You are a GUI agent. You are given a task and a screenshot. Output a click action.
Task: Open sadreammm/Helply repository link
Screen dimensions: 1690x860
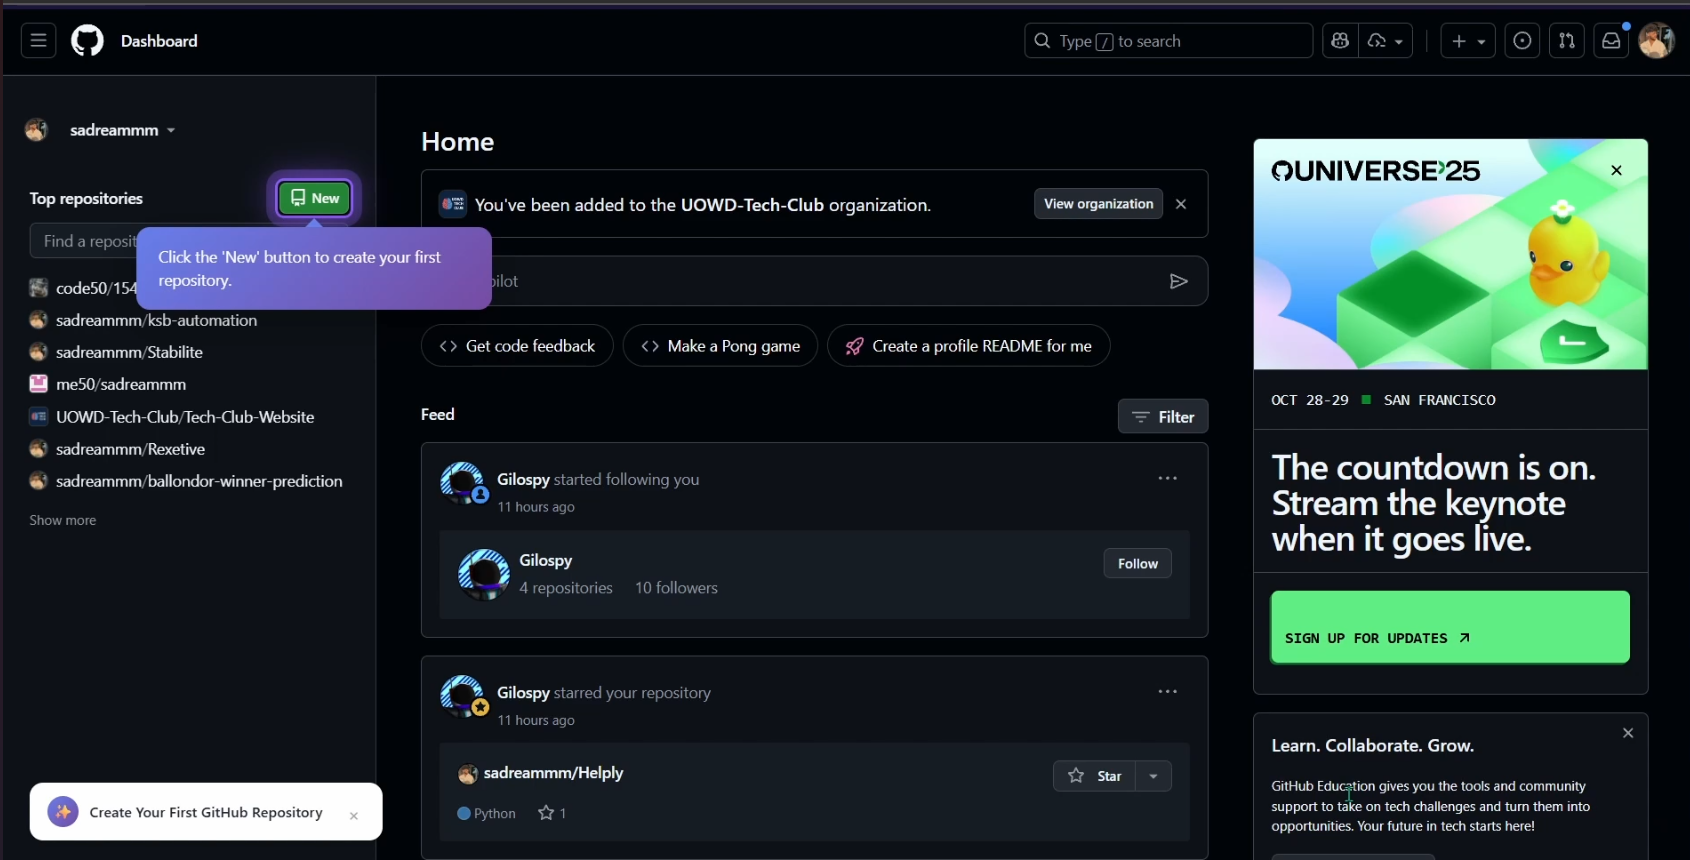click(553, 773)
